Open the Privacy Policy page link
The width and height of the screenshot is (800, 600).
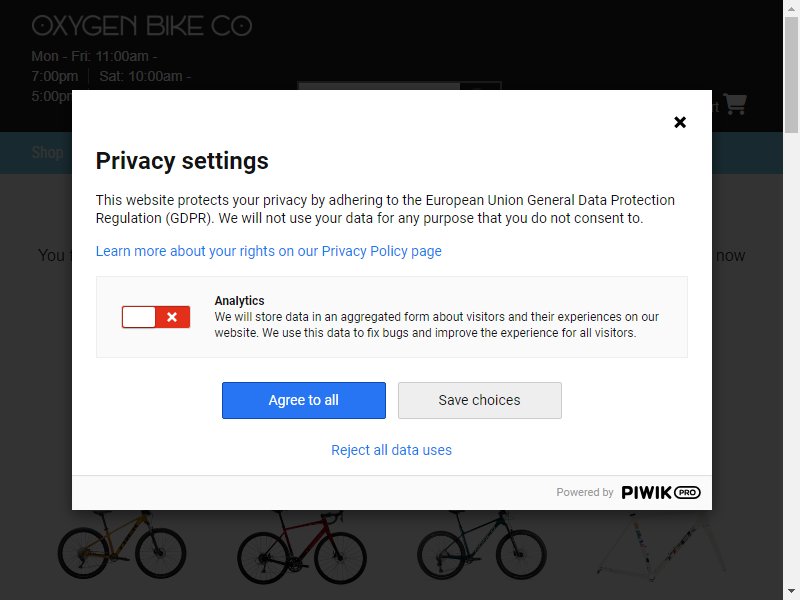(x=268, y=251)
